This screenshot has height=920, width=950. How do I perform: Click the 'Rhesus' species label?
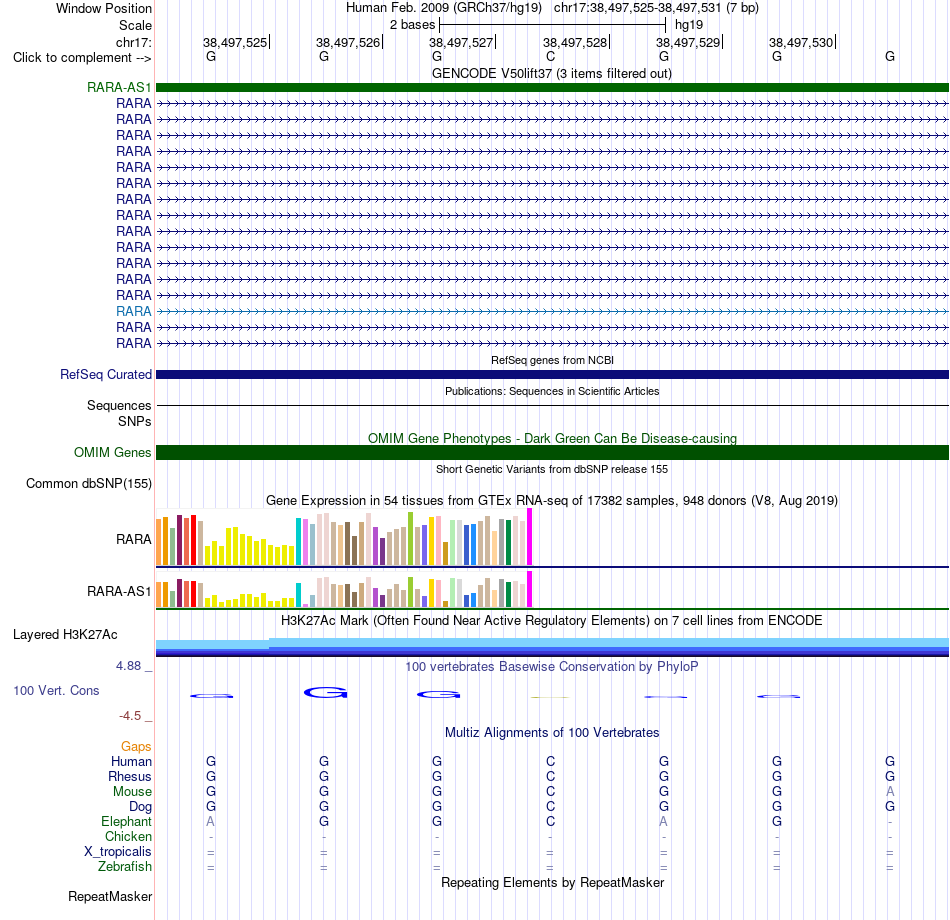click(130, 776)
